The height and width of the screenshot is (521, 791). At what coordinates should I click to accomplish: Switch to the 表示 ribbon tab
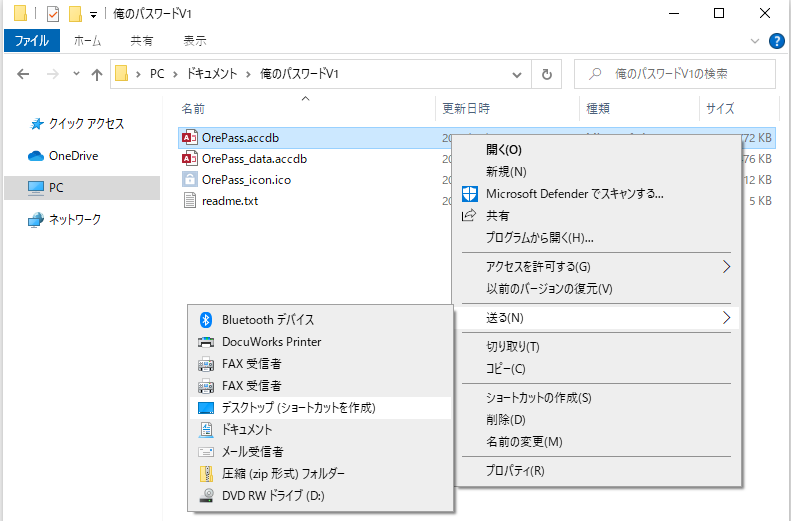[x=195, y=41]
